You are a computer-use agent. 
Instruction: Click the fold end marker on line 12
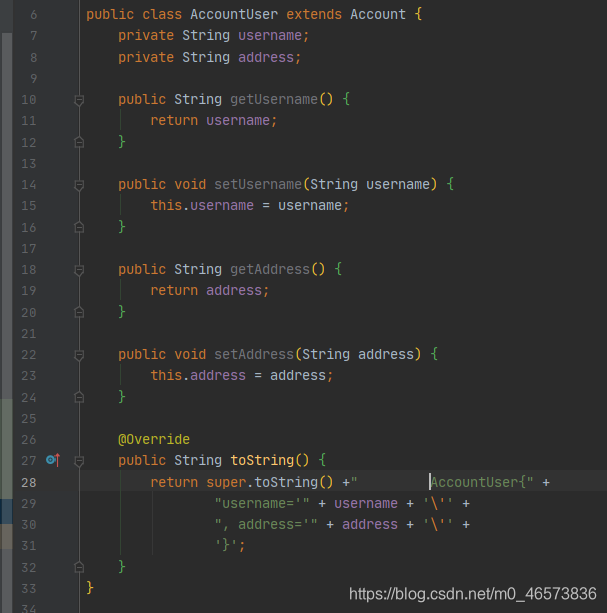point(79,142)
